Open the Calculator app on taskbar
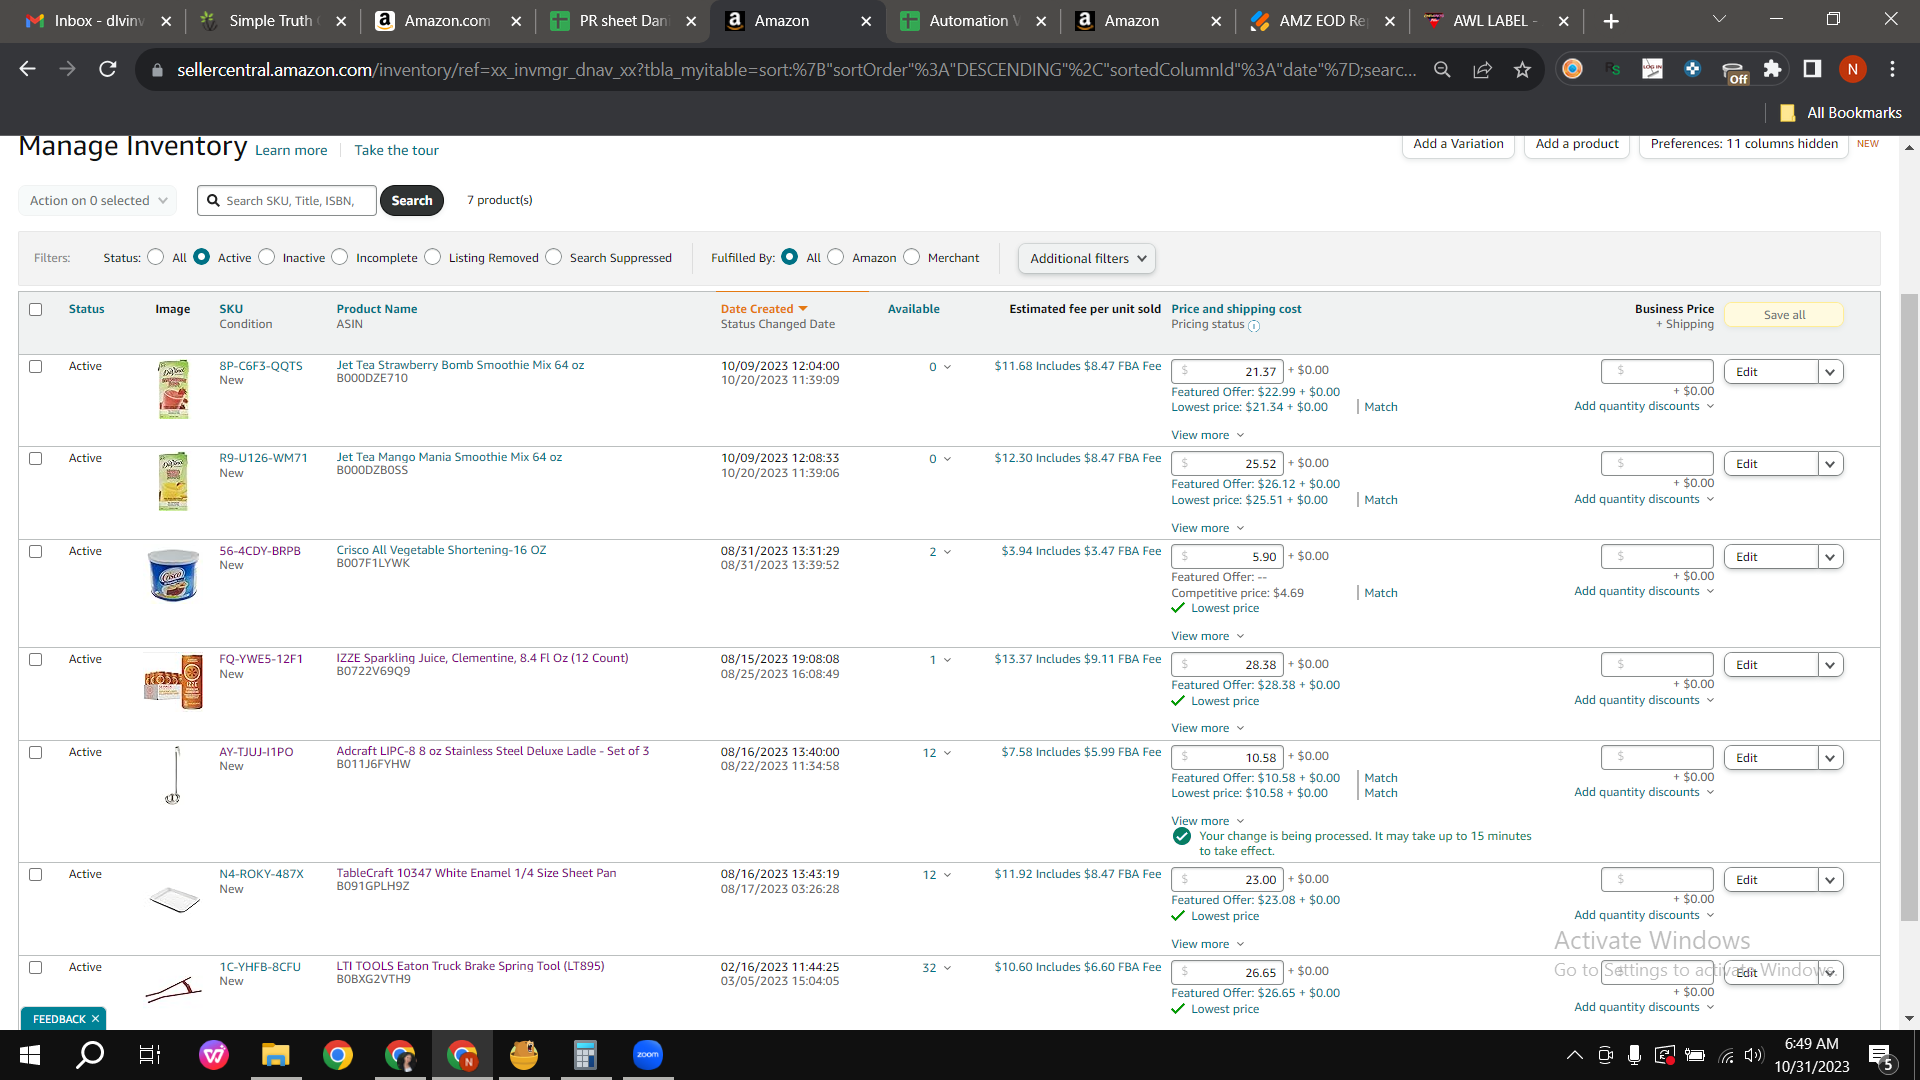Viewport: 1920px width, 1080px height. coord(585,1055)
